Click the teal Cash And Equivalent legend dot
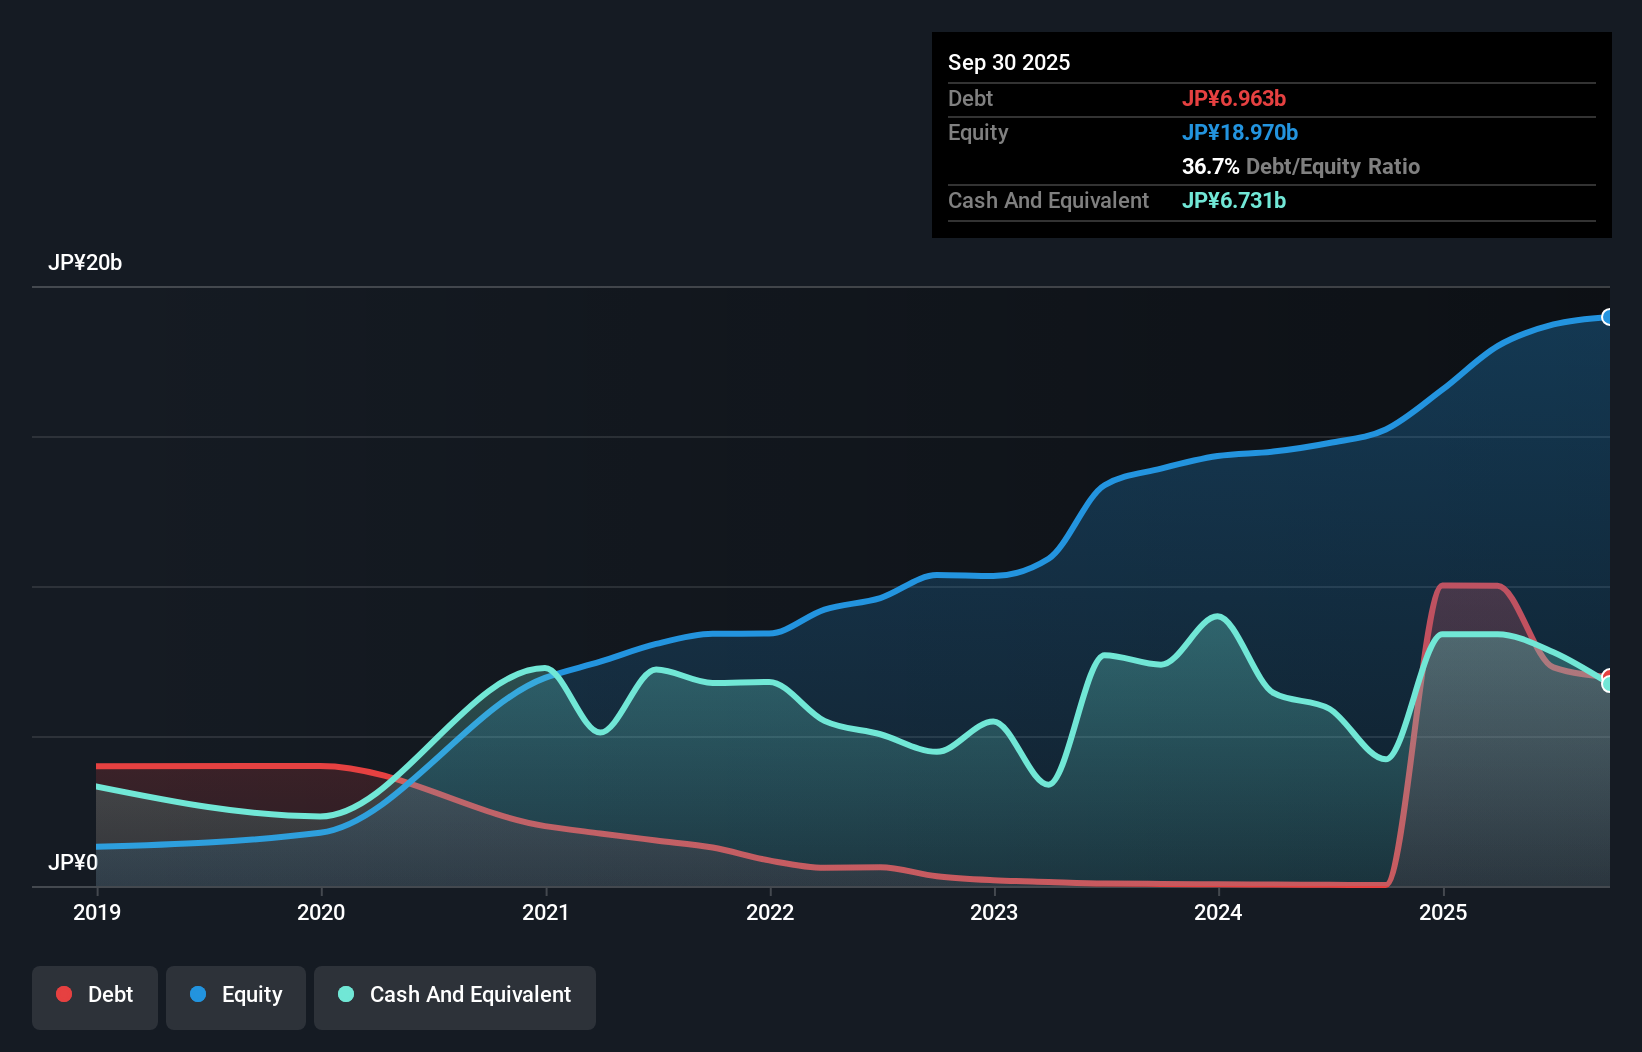This screenshot has width=1642, height=1052. click(x=344, y=994)
